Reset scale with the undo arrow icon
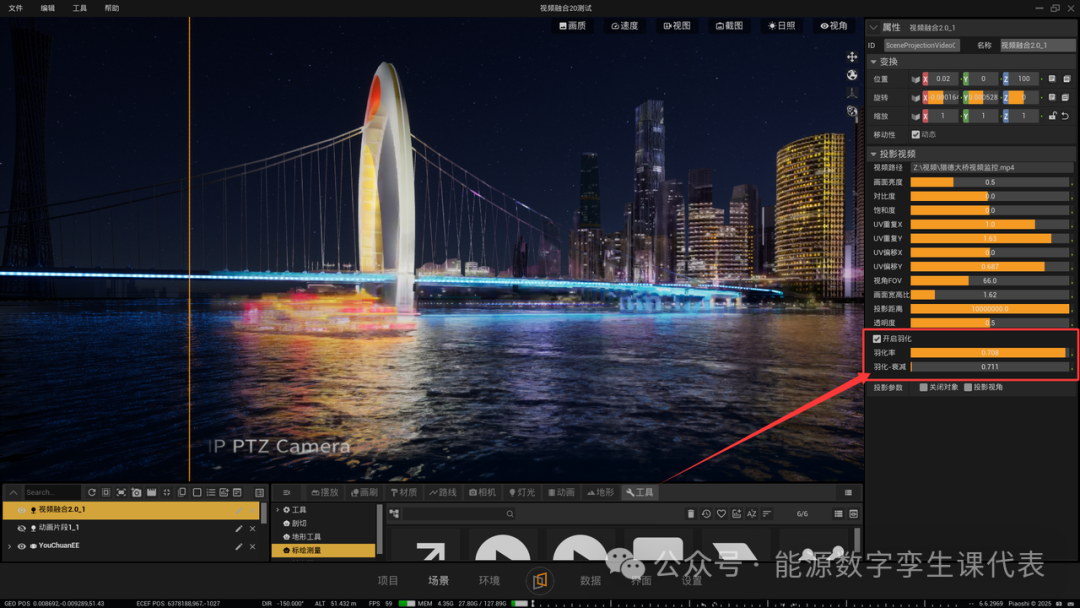The height and width of the screenshot is (608, 1080). point(1066,116)
